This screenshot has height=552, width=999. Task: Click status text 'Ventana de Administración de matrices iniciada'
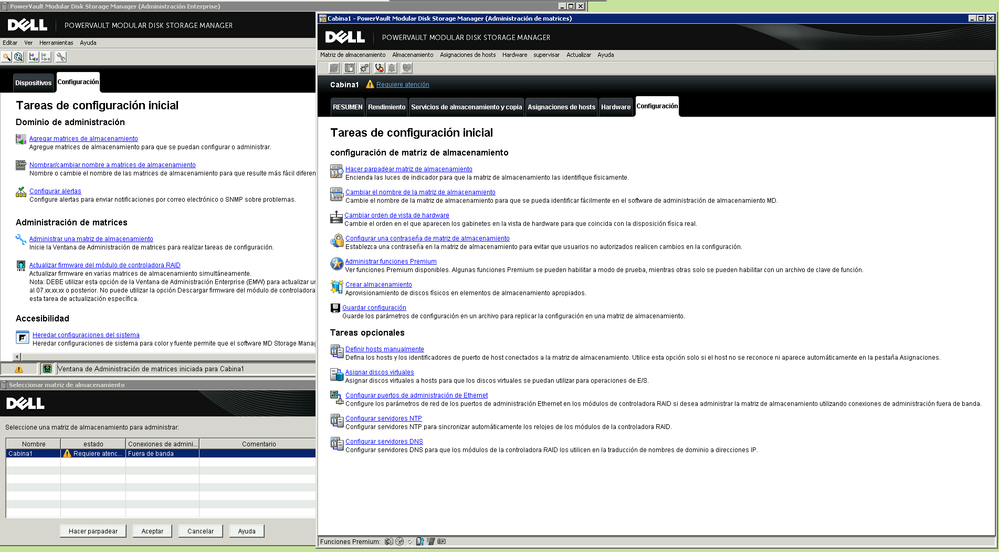pos(150,369)
